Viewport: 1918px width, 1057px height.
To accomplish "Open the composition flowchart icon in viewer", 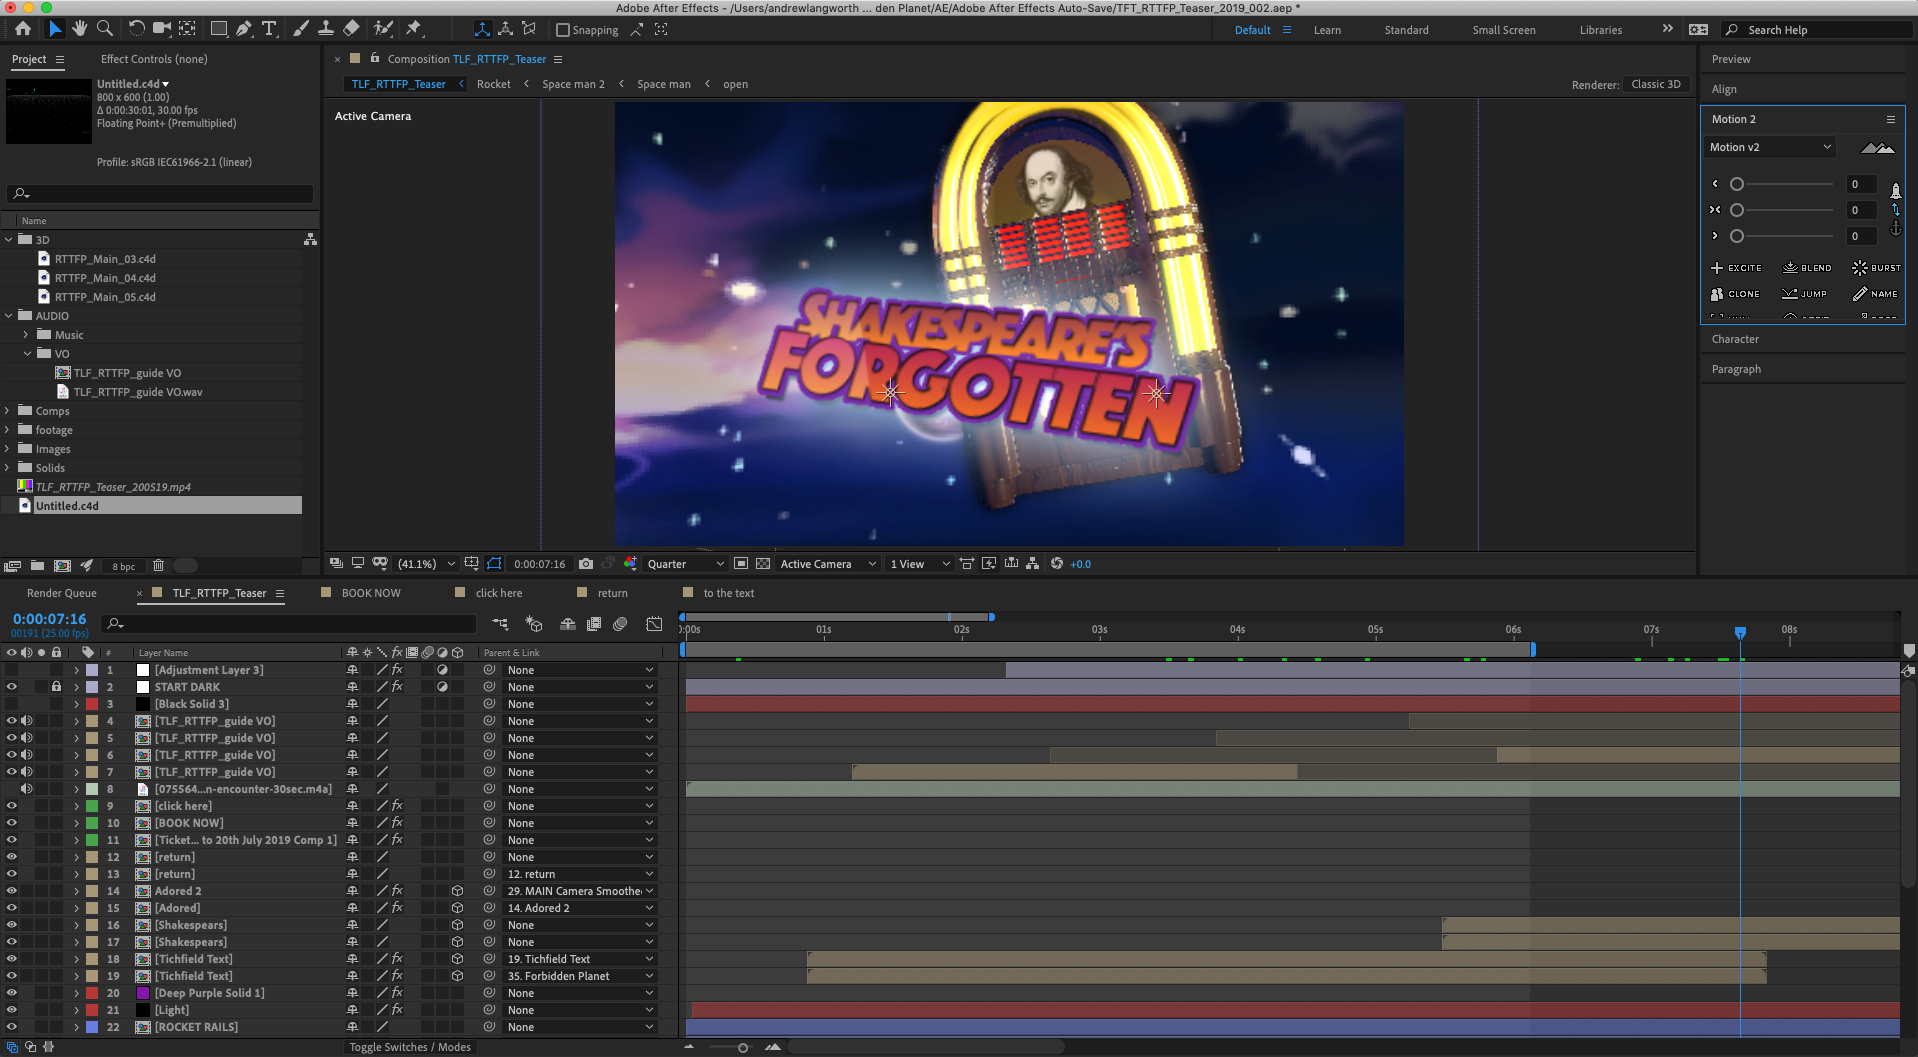I will click(x=1032, y=564).
